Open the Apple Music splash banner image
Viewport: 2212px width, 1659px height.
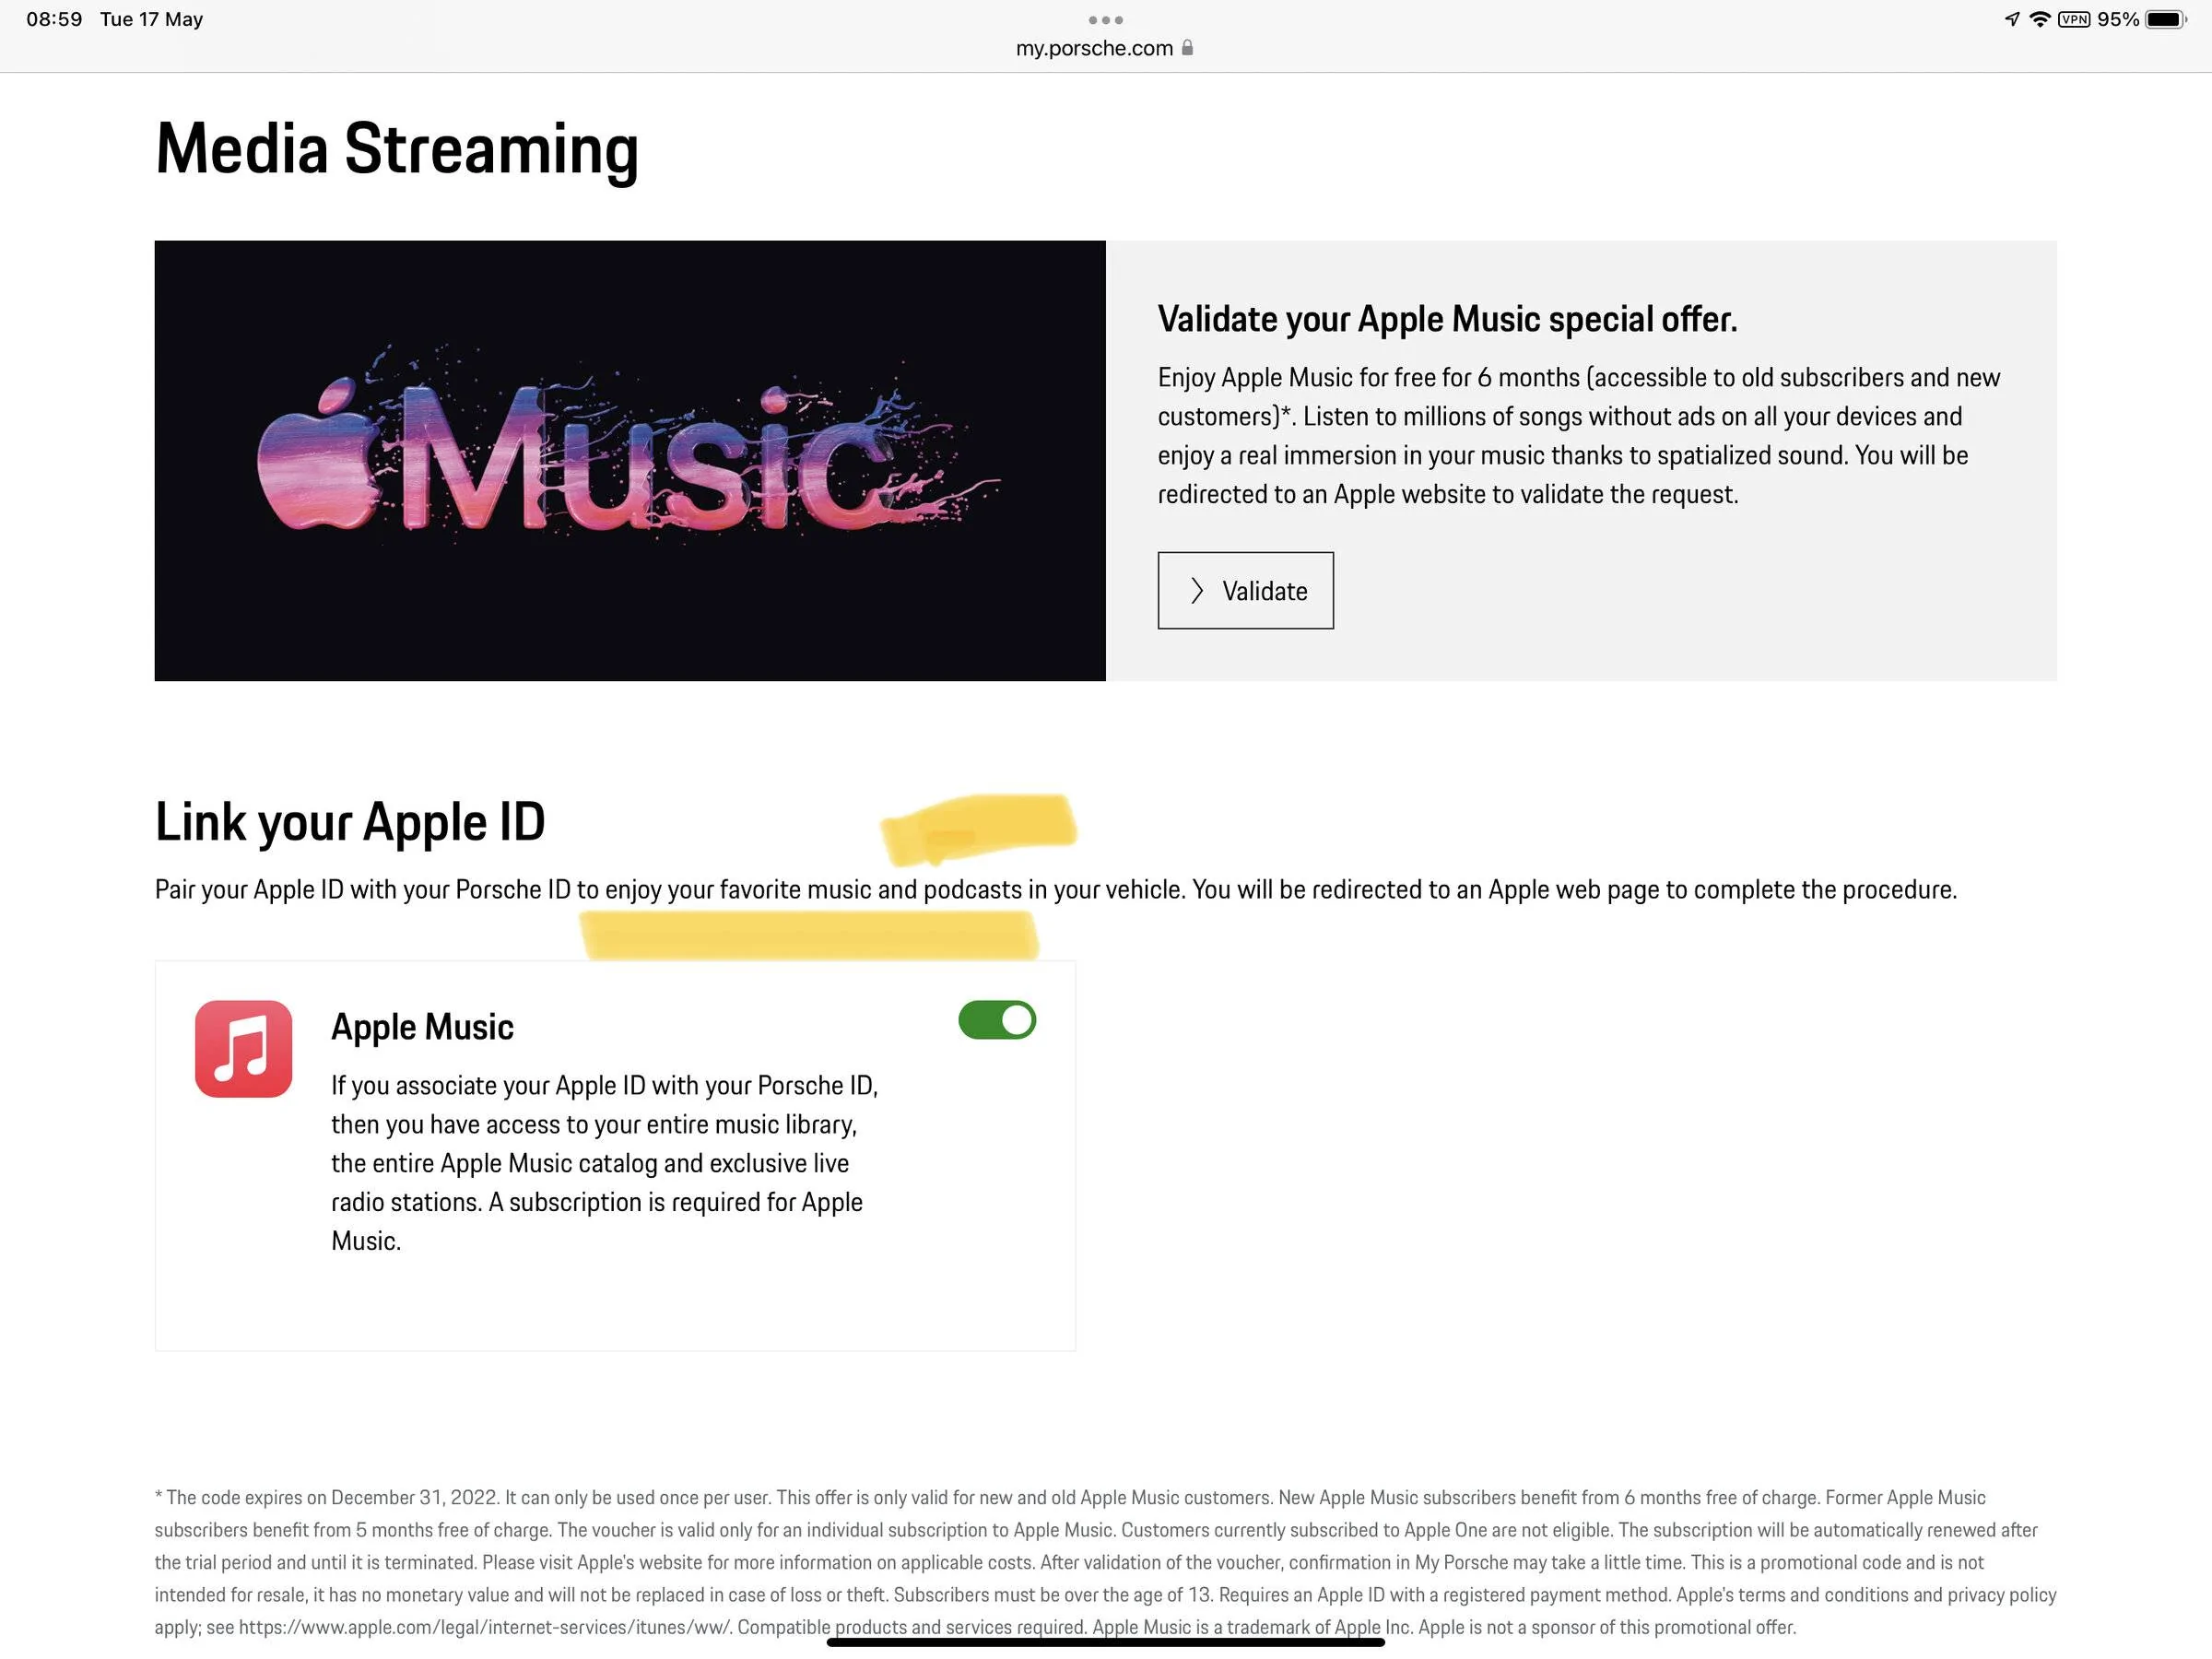[x=630, y=460]
